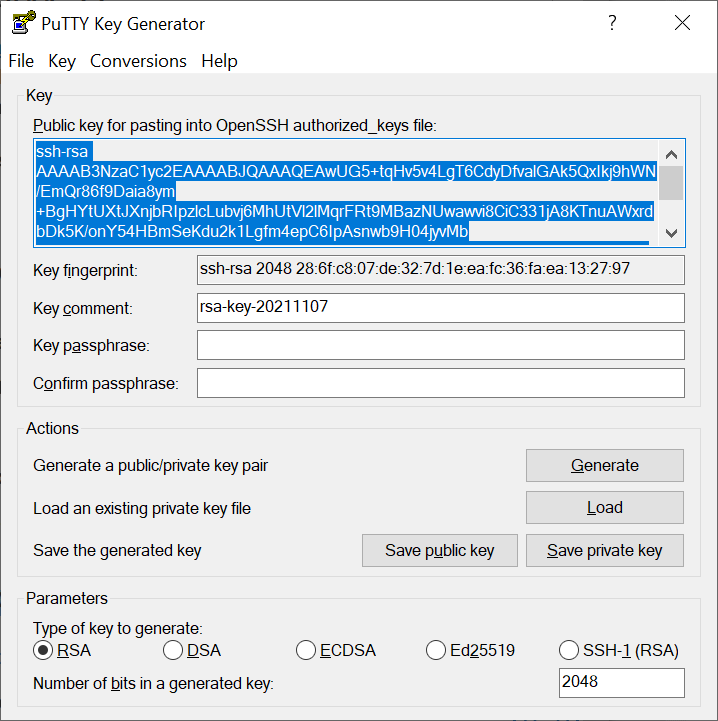718x721 pixels.
Task: Click the 'Public key for pasting' label
Action: (x=235, y=126)
